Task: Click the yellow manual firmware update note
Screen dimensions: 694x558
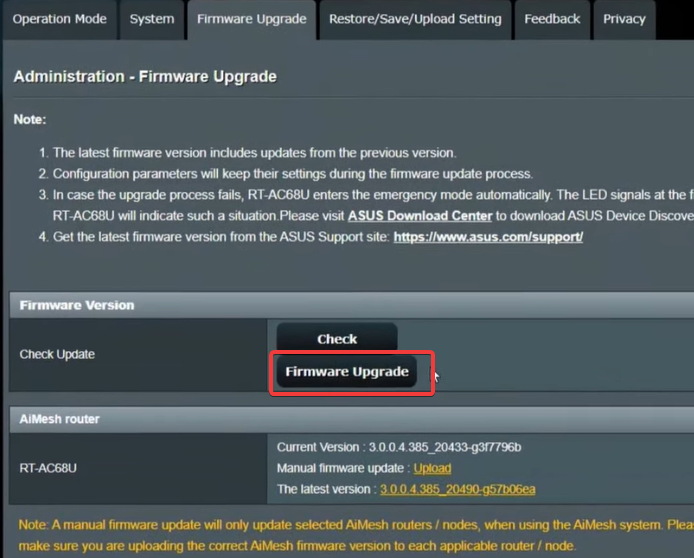Action: 356,535
